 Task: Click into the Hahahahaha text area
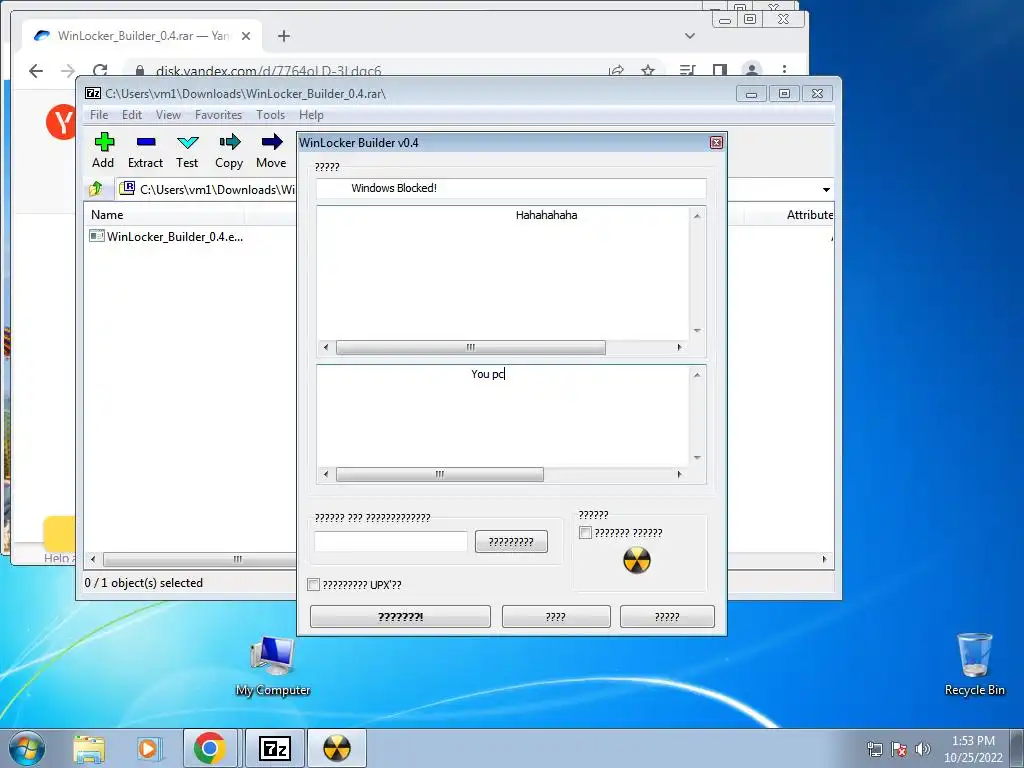point(503,274)
